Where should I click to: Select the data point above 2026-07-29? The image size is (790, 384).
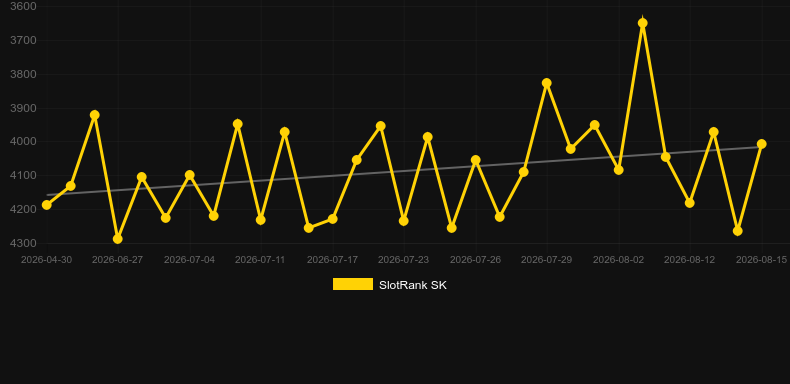click(x=547, y=83)
